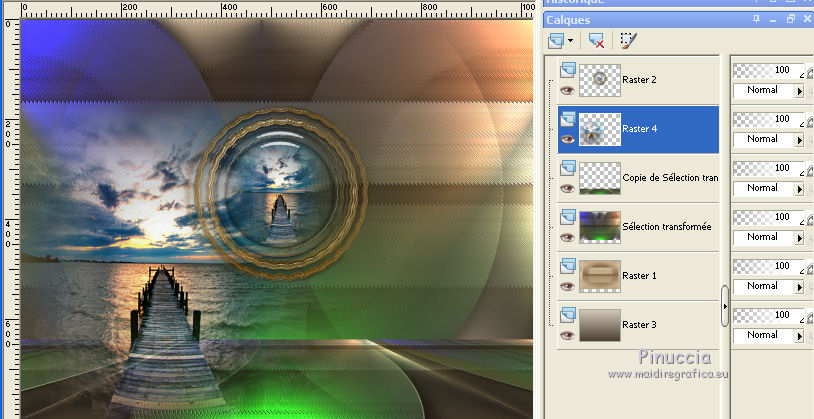The image size is (814, 419).
Task: Click the Raster 3 layer thumbnail
Action: pyautogui.click(x=600, y=325)
